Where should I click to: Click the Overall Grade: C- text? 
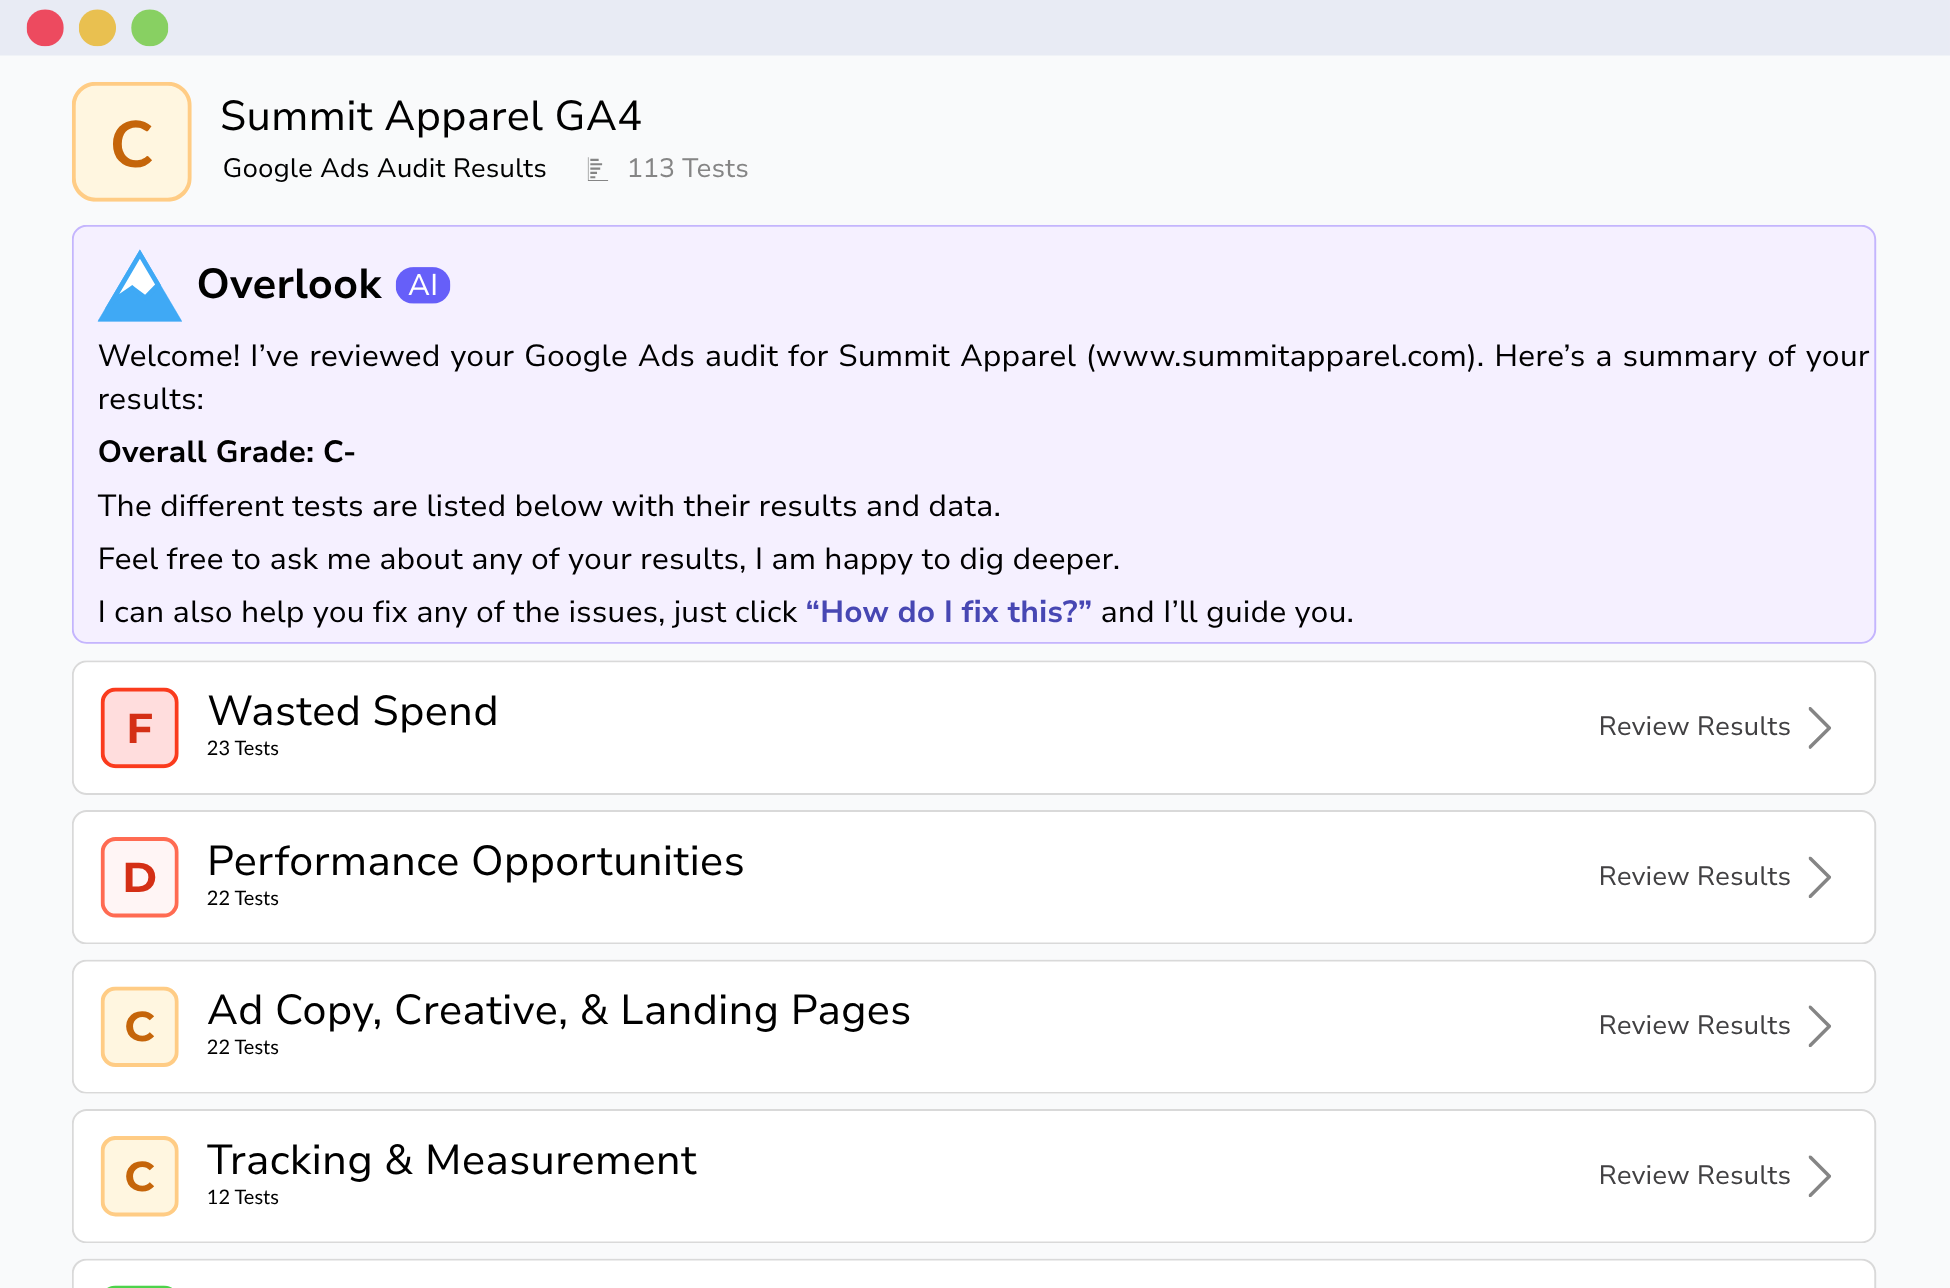point(226,453)
